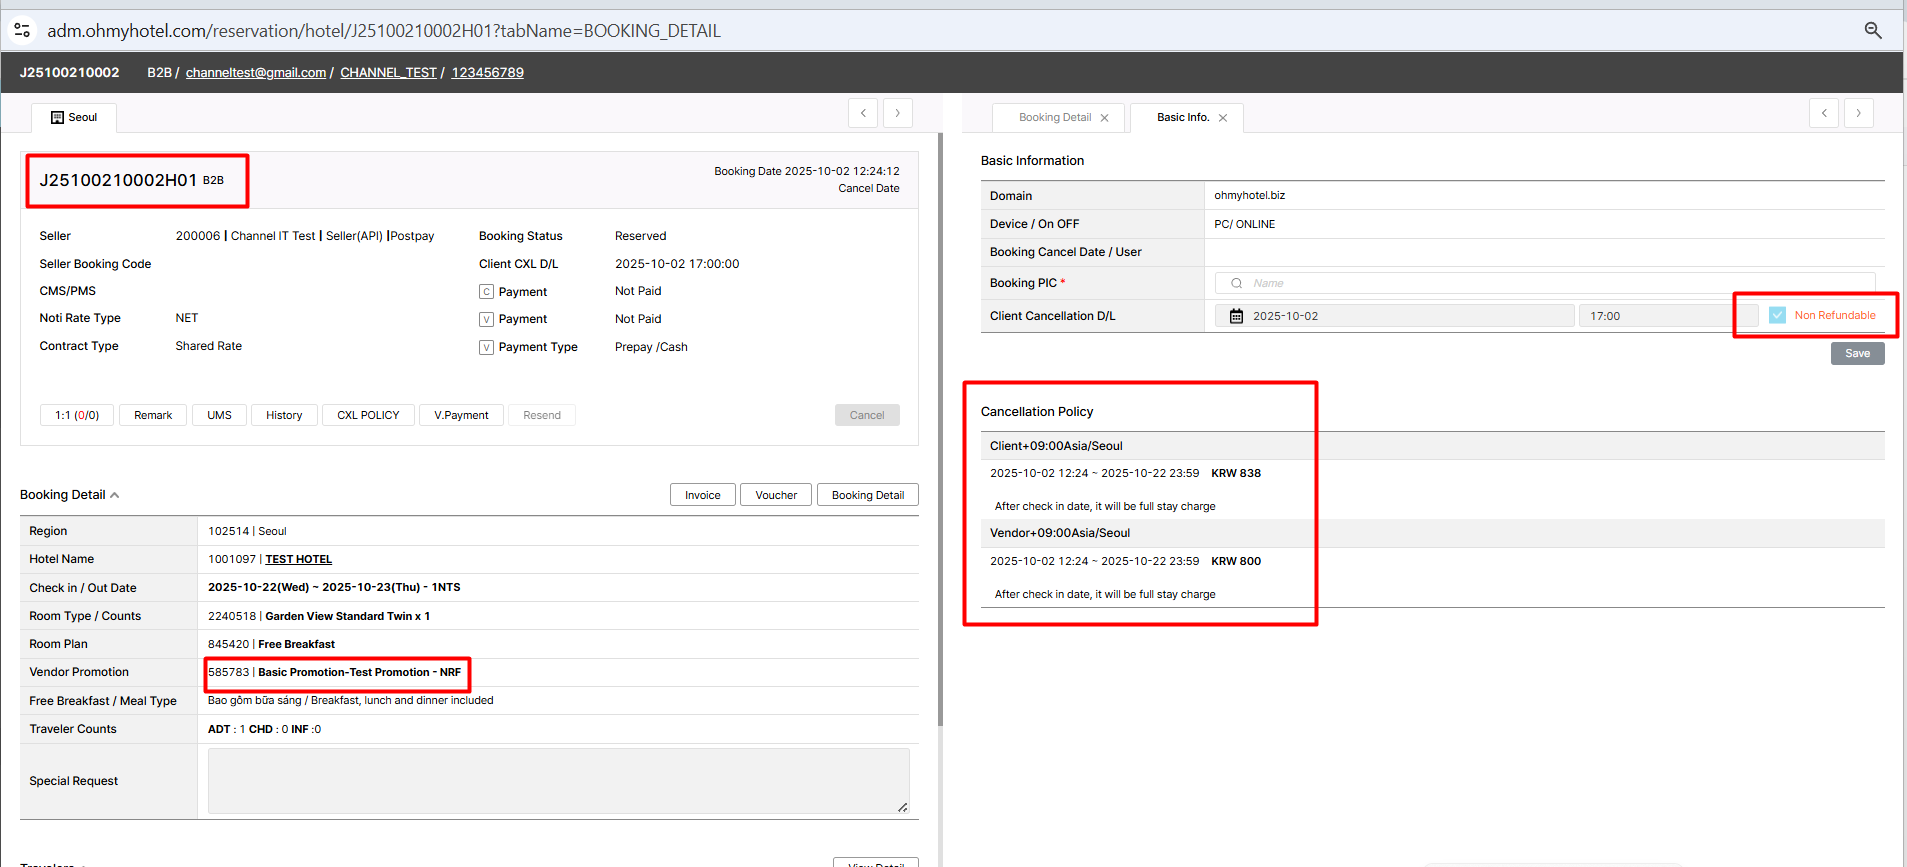Image resolution: width=1907 pixels, height=867 pixels.
Task: Toggle the Non Refundable checkbox
Action: 1777,315
